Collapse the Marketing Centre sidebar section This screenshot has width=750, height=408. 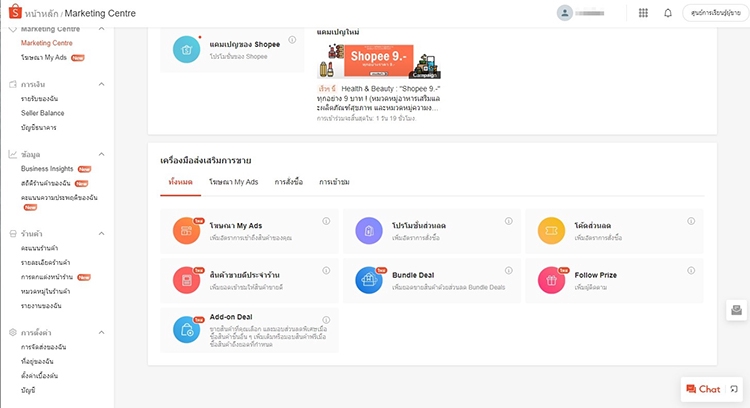coord(101,29)
